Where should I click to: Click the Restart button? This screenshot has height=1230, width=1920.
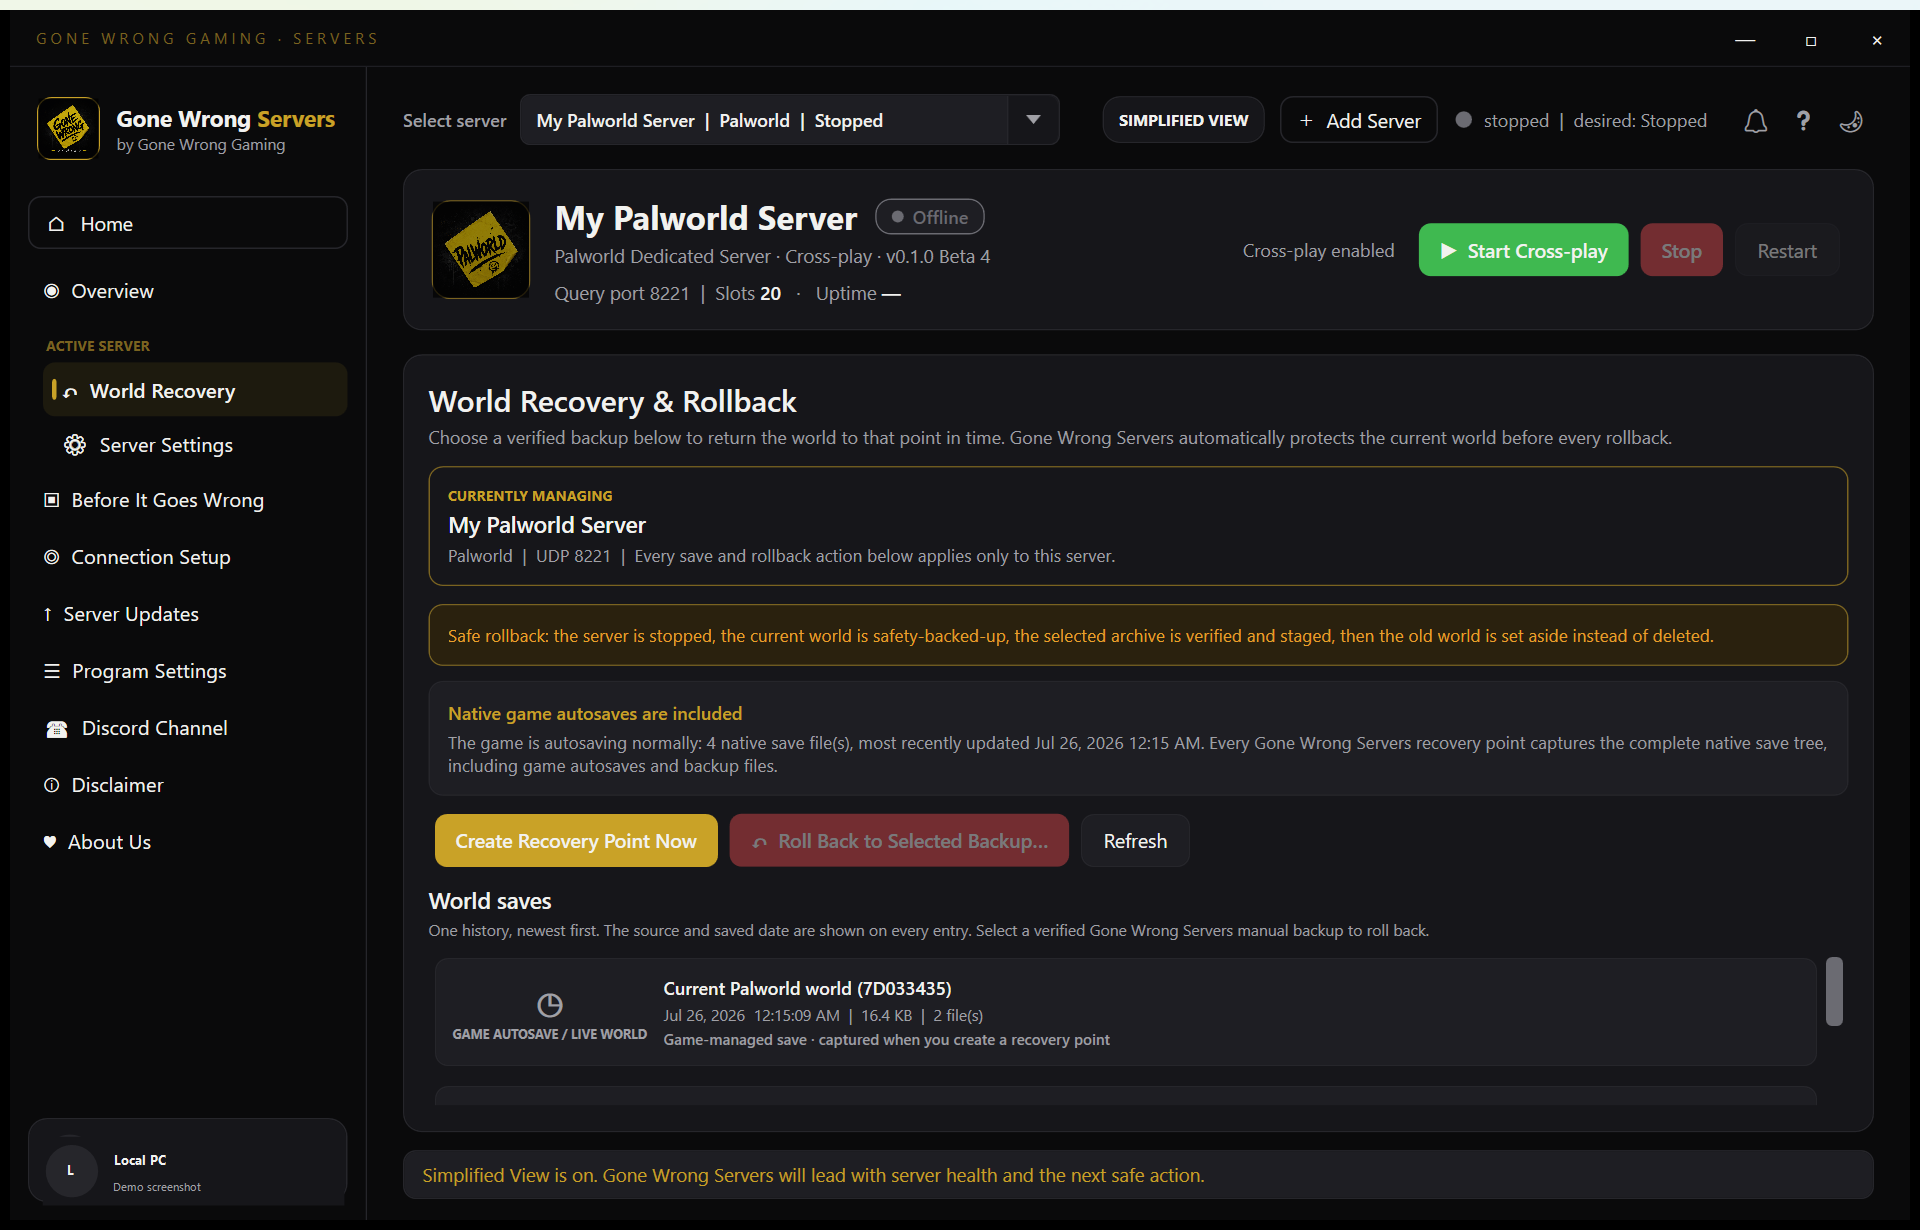tap(1786, 250)
